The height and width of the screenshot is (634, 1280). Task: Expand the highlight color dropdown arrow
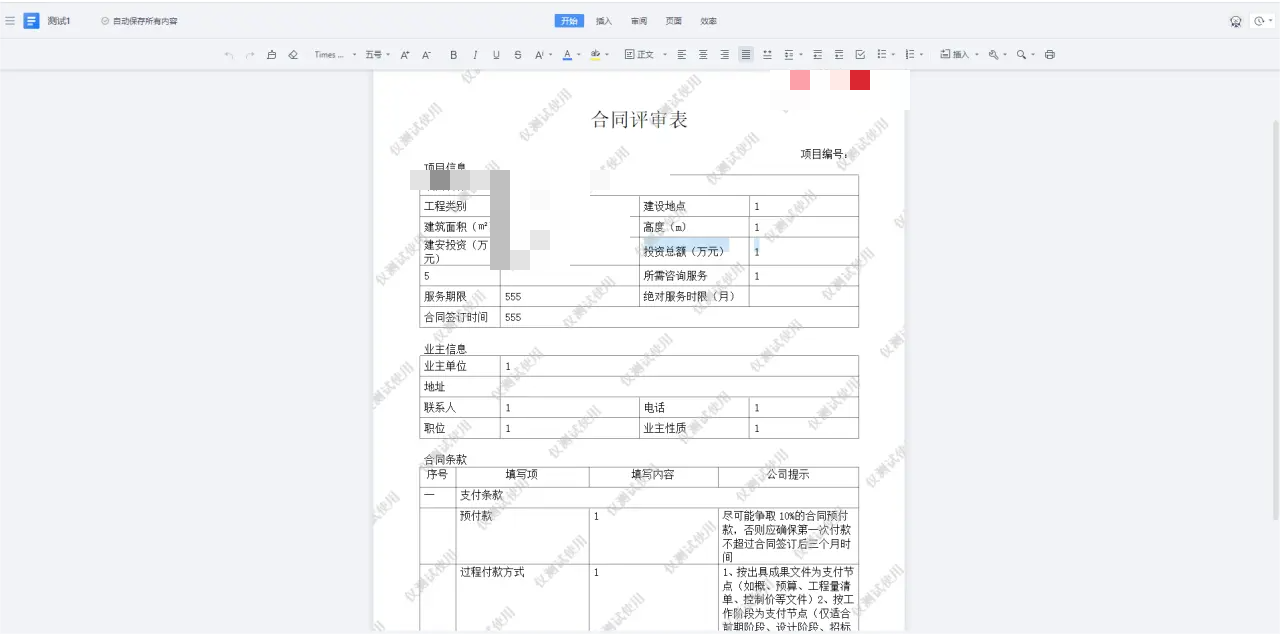click(x=607, y=55)
